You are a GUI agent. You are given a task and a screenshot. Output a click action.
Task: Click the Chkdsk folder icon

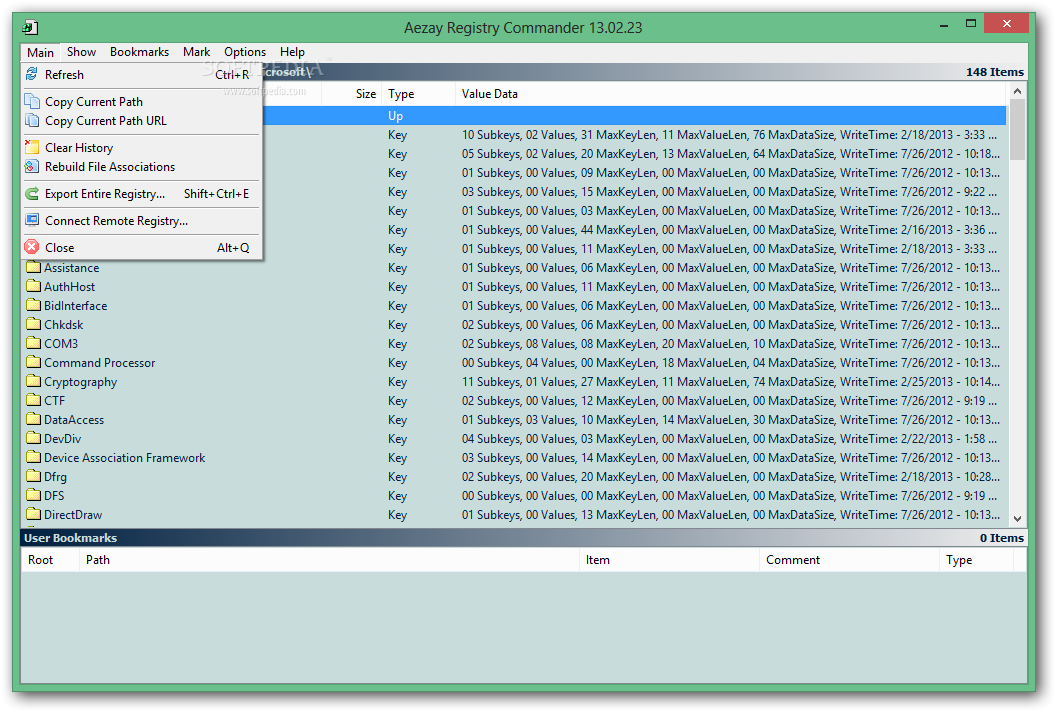pyautogui.click(x=34, y=324)
